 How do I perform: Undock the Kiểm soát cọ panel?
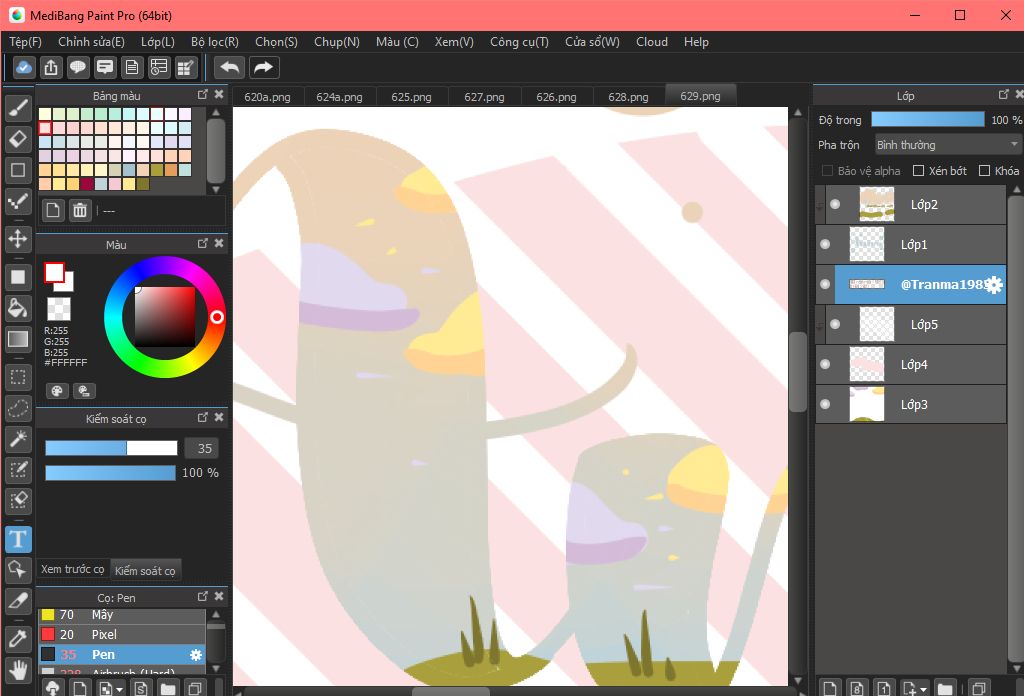(x=202, y=417)
